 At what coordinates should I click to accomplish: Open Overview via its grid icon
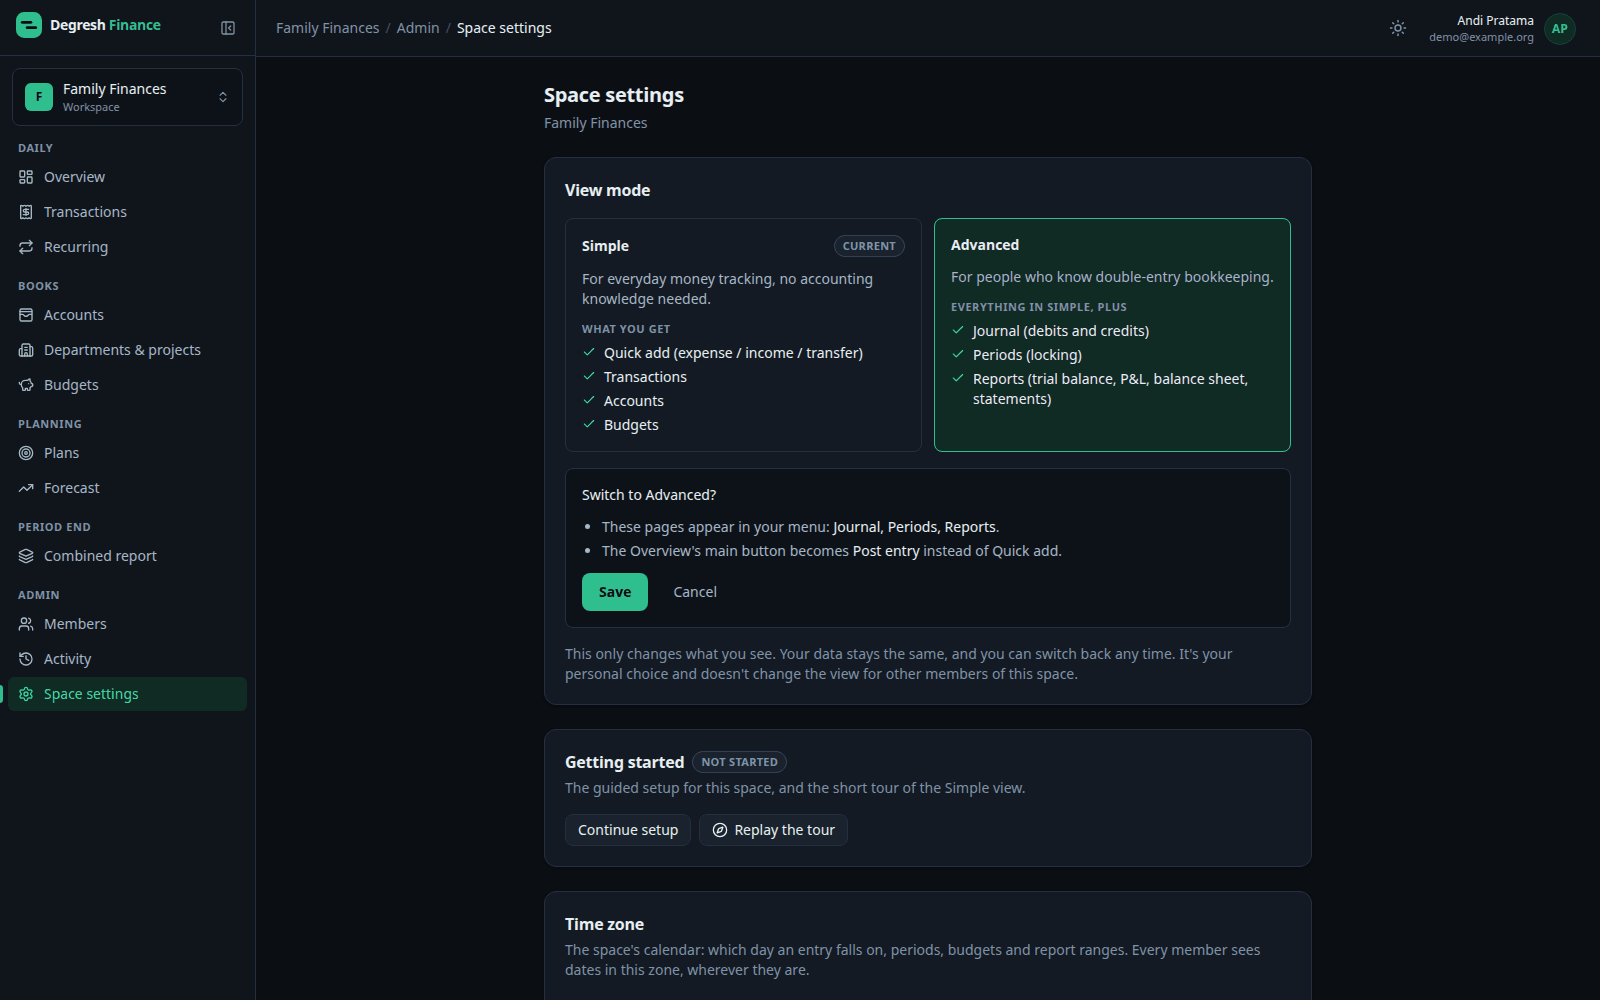click(x=26, y=177)
